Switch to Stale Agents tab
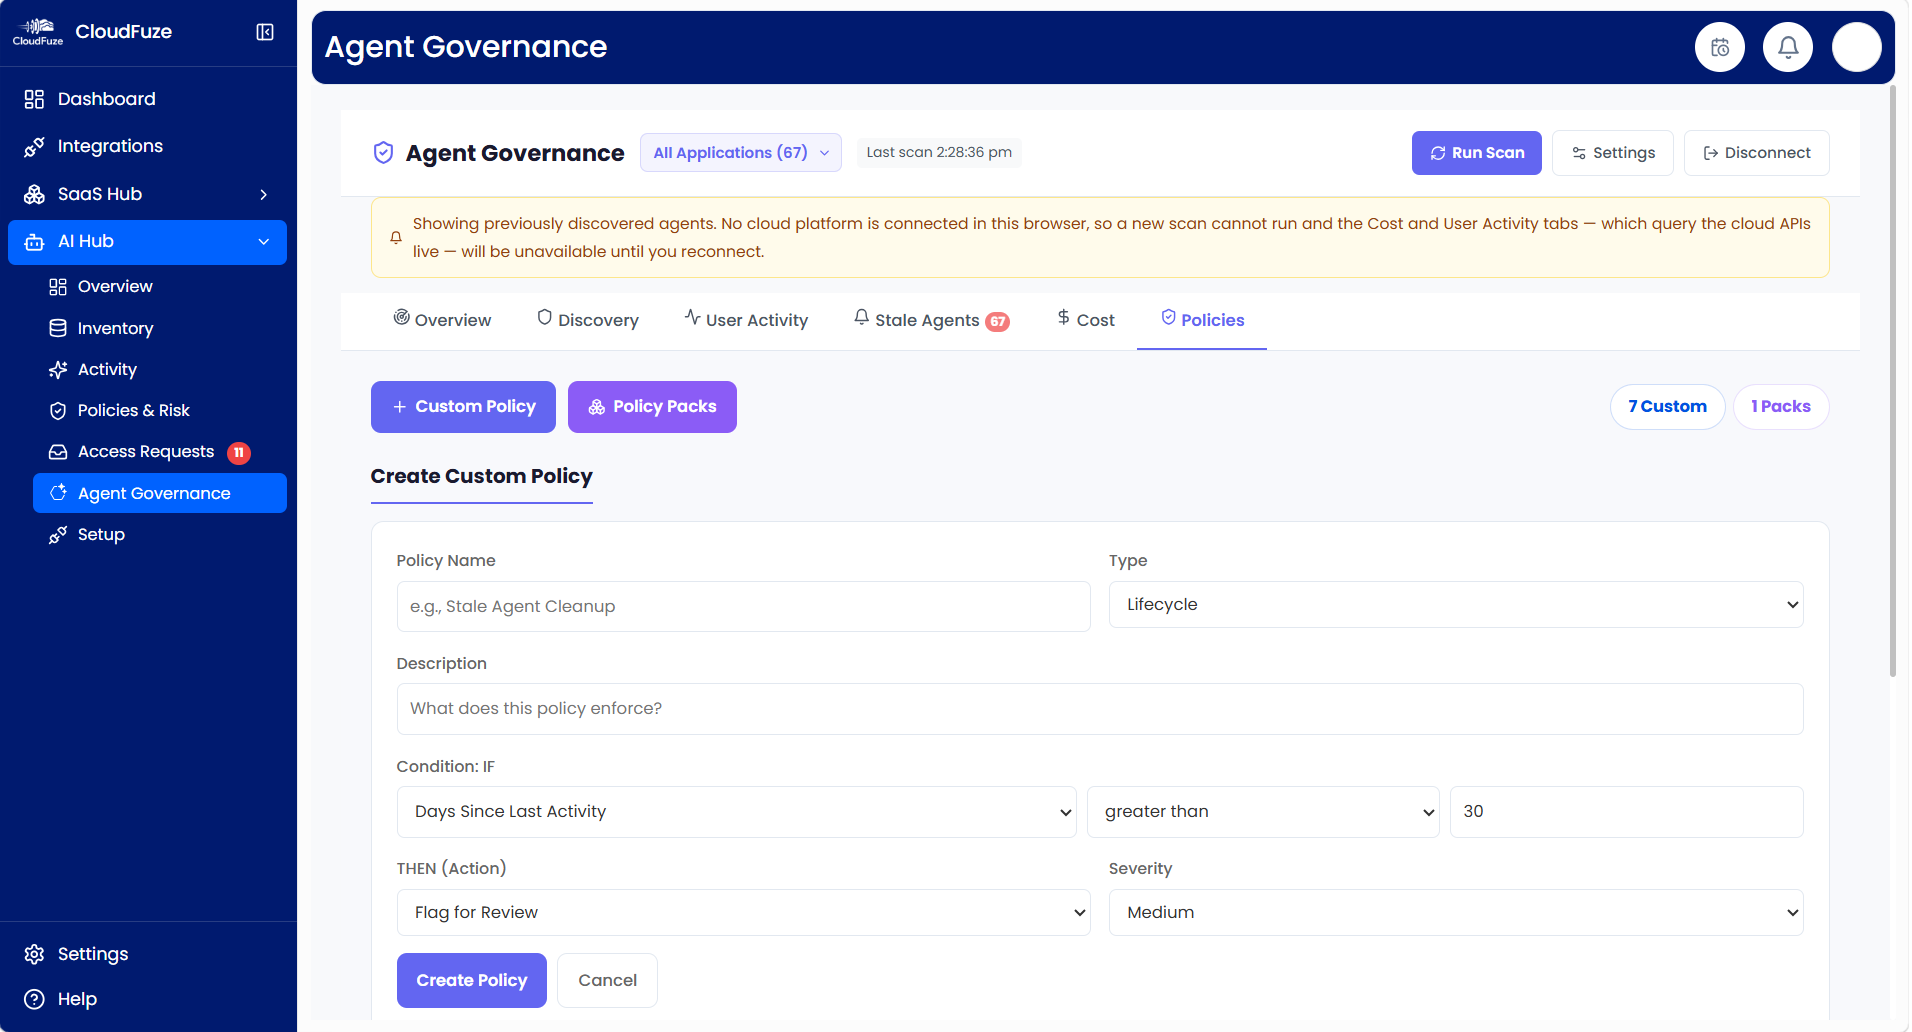1912x1032 pixels. 931,320
